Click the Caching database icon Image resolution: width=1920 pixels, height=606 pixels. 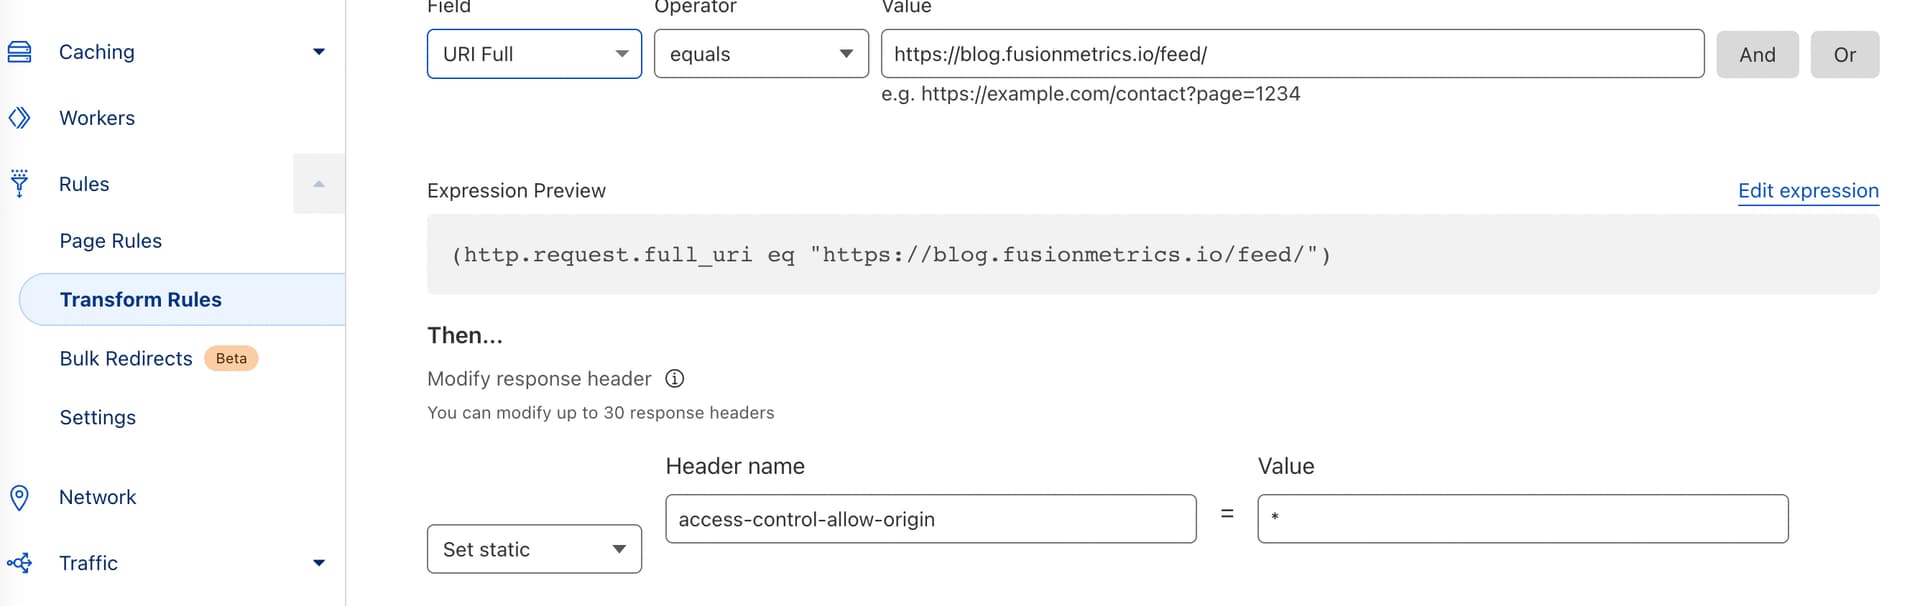[19, 52]
